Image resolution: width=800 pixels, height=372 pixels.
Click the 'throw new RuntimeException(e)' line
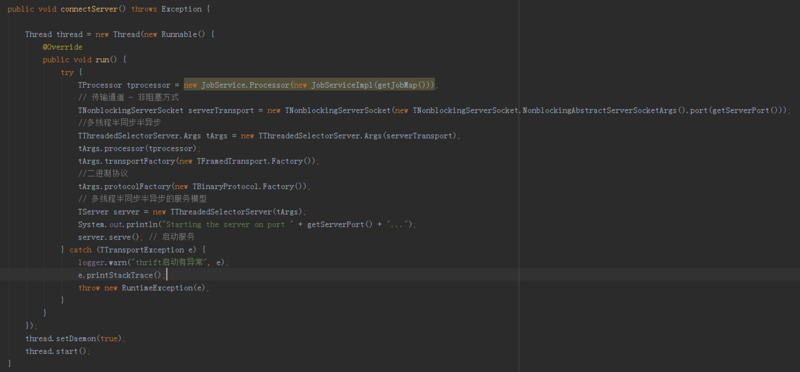[144, 288]
